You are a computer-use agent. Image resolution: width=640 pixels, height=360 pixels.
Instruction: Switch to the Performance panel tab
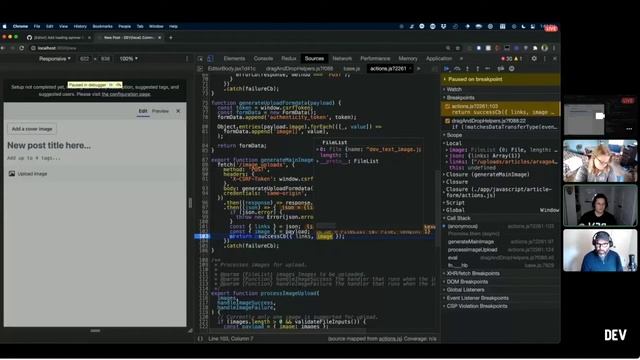click(375, 59)
